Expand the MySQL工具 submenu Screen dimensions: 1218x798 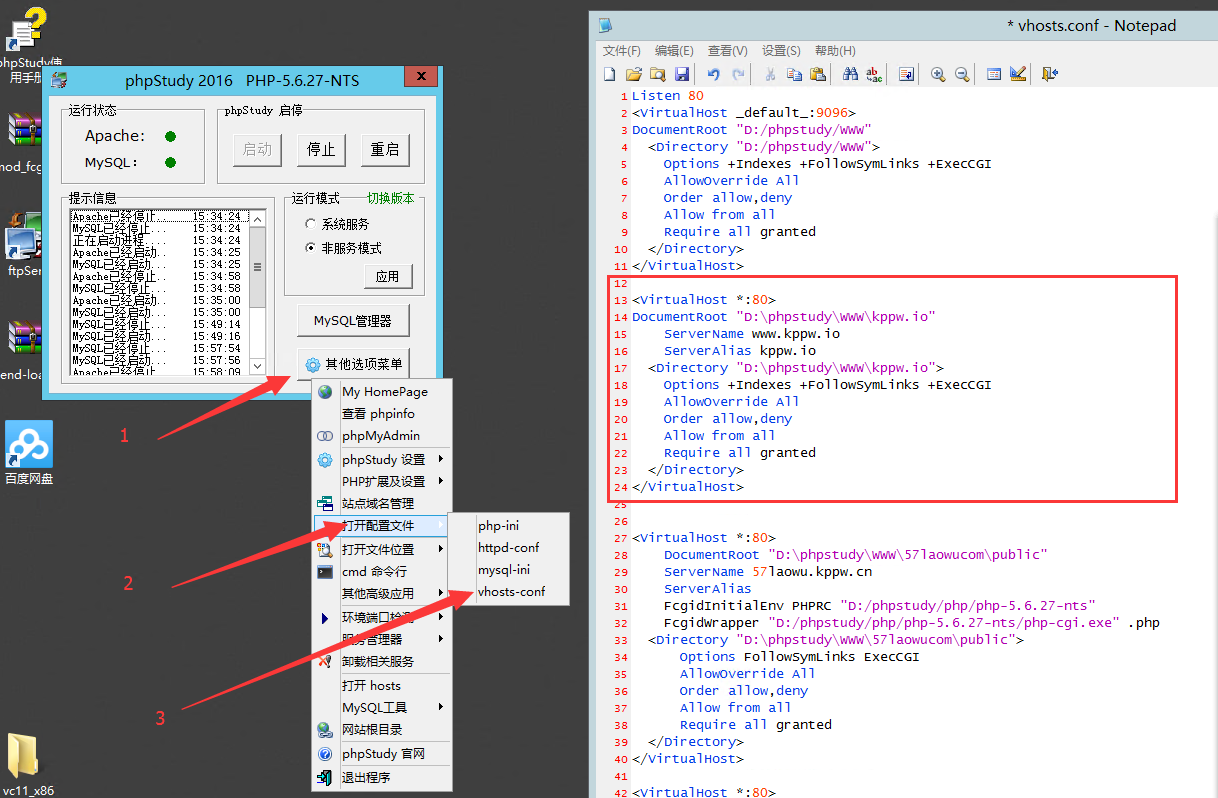tap(383, 707)
